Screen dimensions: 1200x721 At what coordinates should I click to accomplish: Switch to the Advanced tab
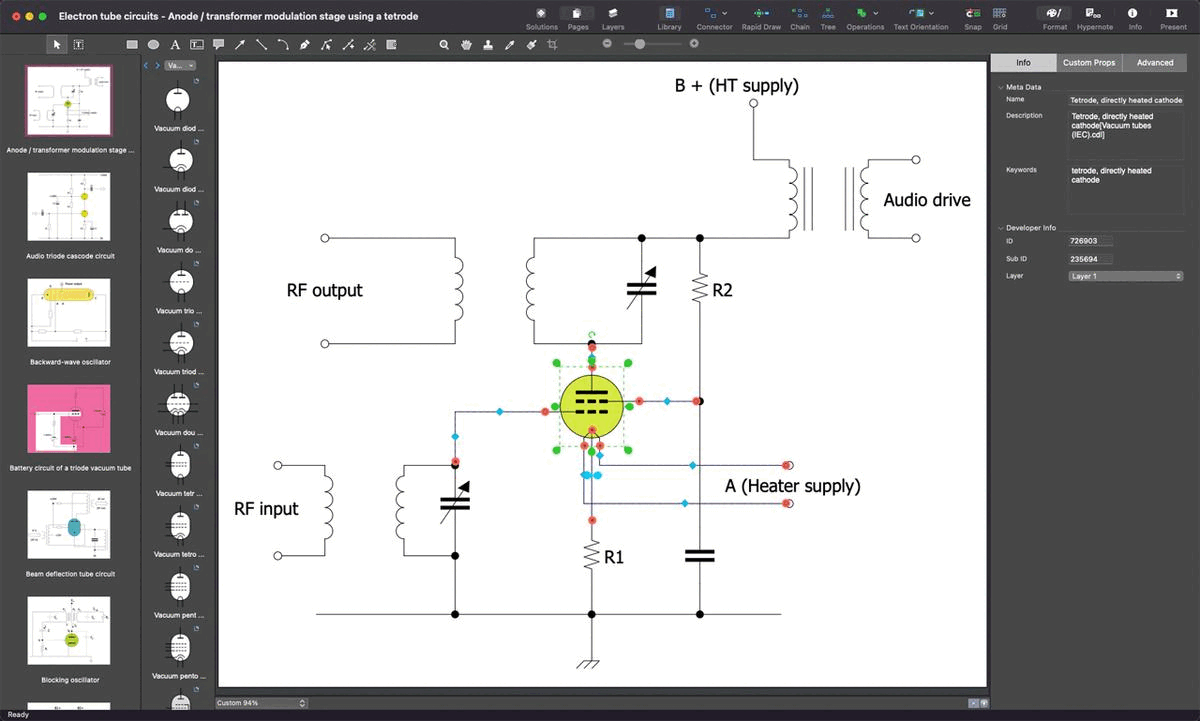(1154, 62)
